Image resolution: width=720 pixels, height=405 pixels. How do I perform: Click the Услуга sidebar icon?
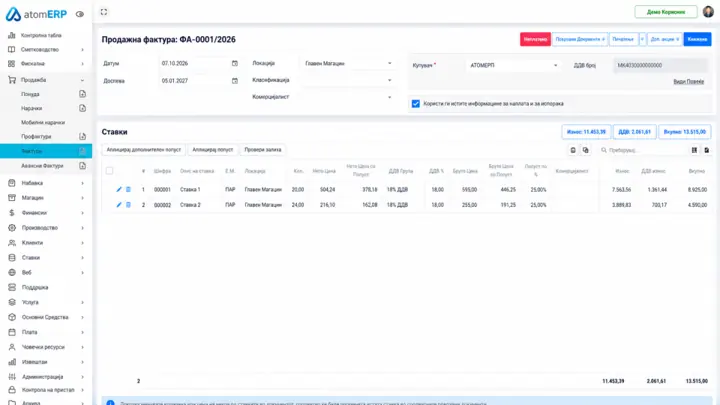12,302
